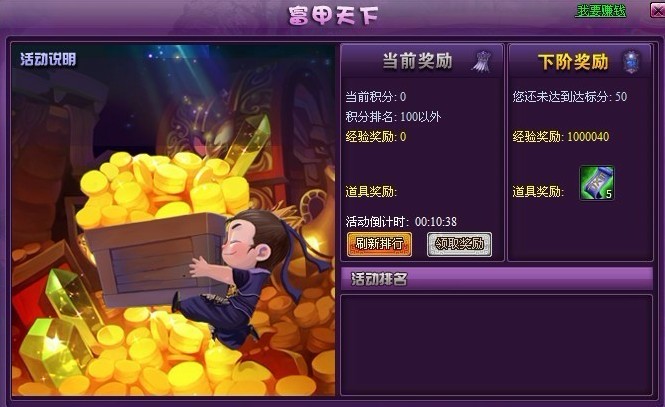Click the 刷新排行 refresh ranking button
Image resolution: width=665 pixels, height=407 pixels.
click(379, 244)
